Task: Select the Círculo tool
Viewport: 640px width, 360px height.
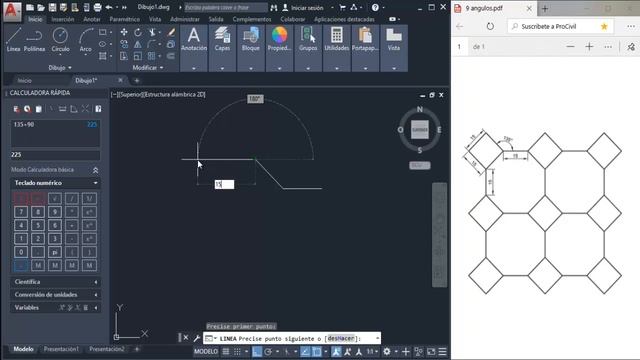Action: (x=60, y=40)
